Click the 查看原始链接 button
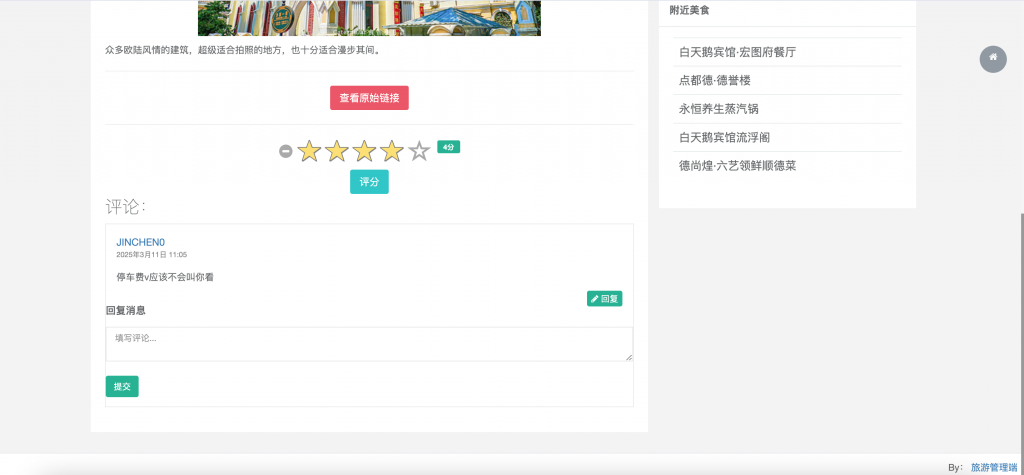 tap(369, 98)
